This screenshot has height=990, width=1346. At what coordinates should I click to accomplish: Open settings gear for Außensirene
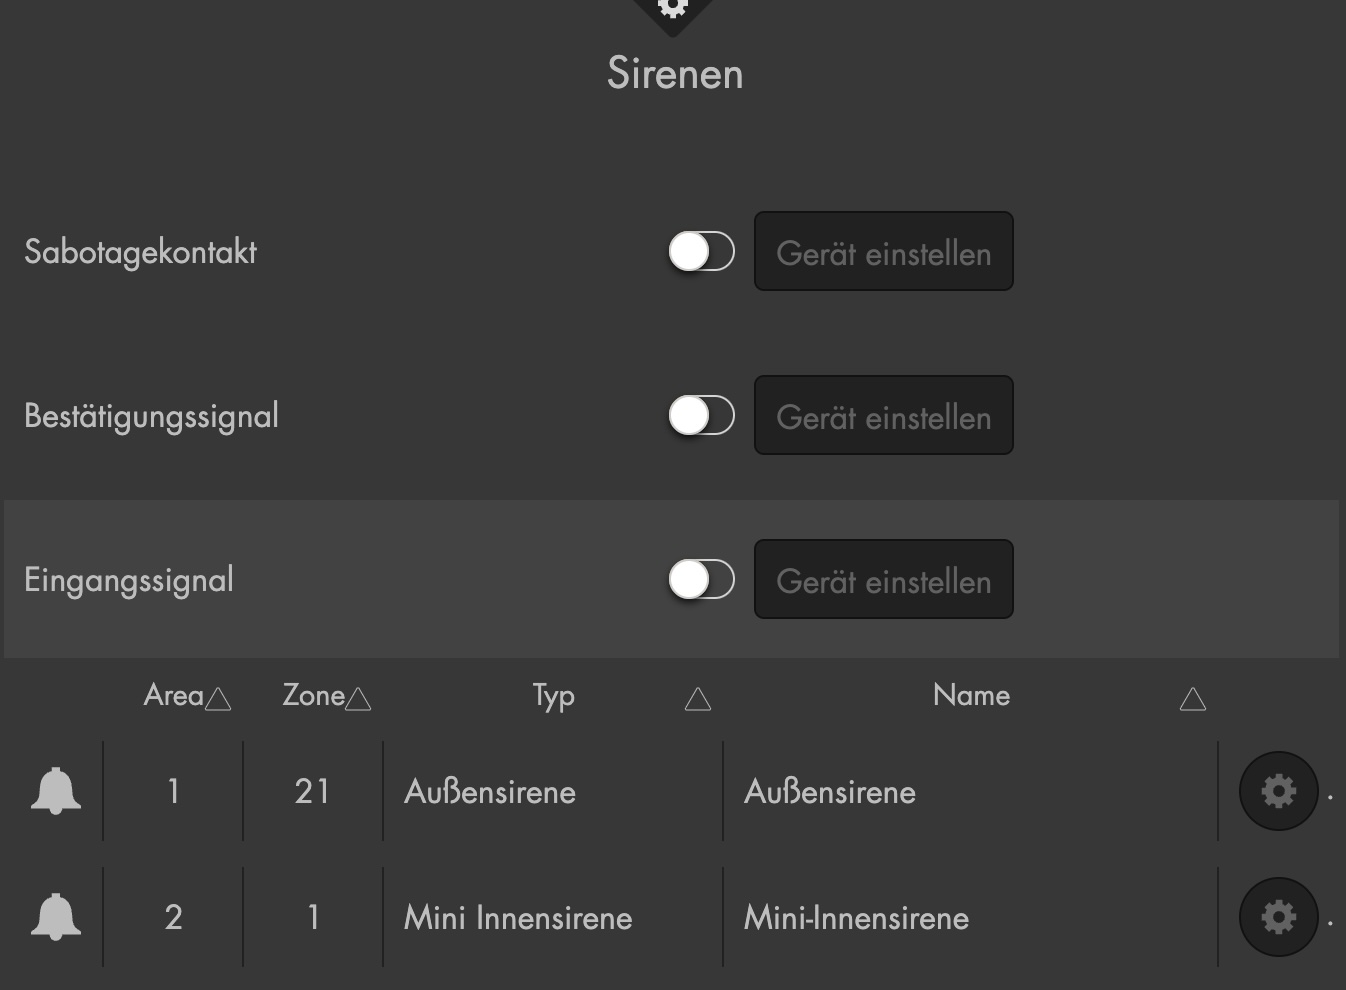1278,791
